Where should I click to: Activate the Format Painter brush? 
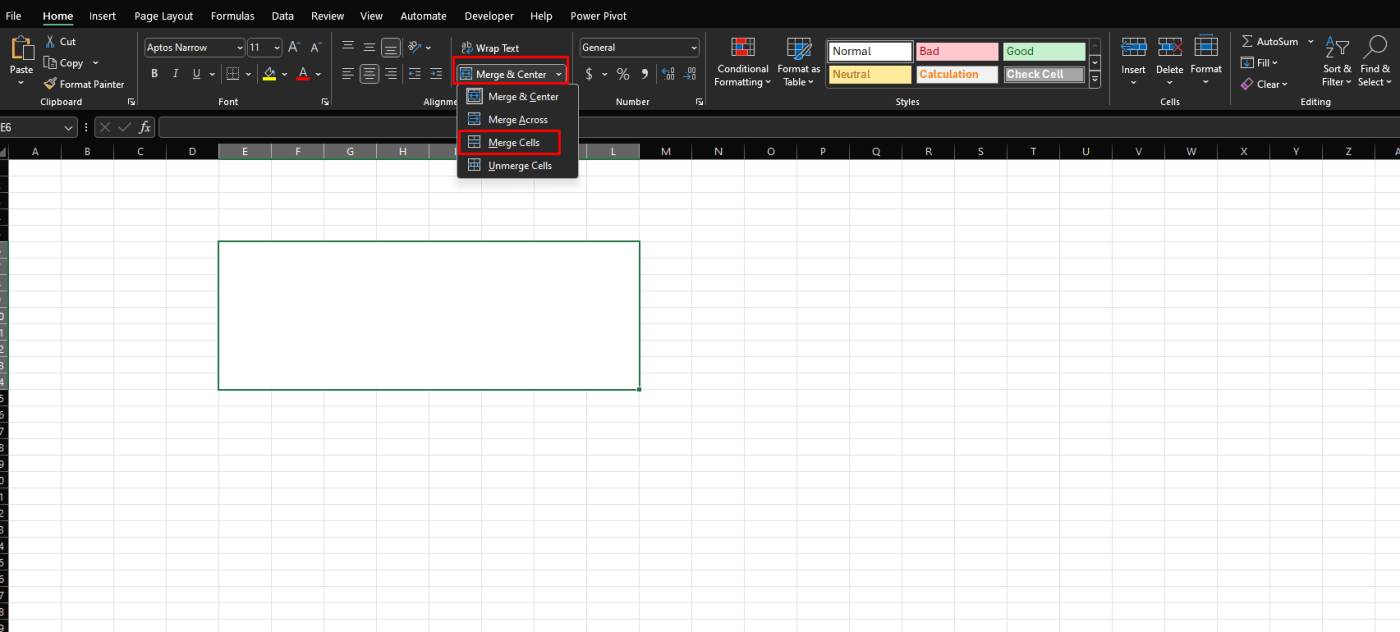[x=84, y=84]
